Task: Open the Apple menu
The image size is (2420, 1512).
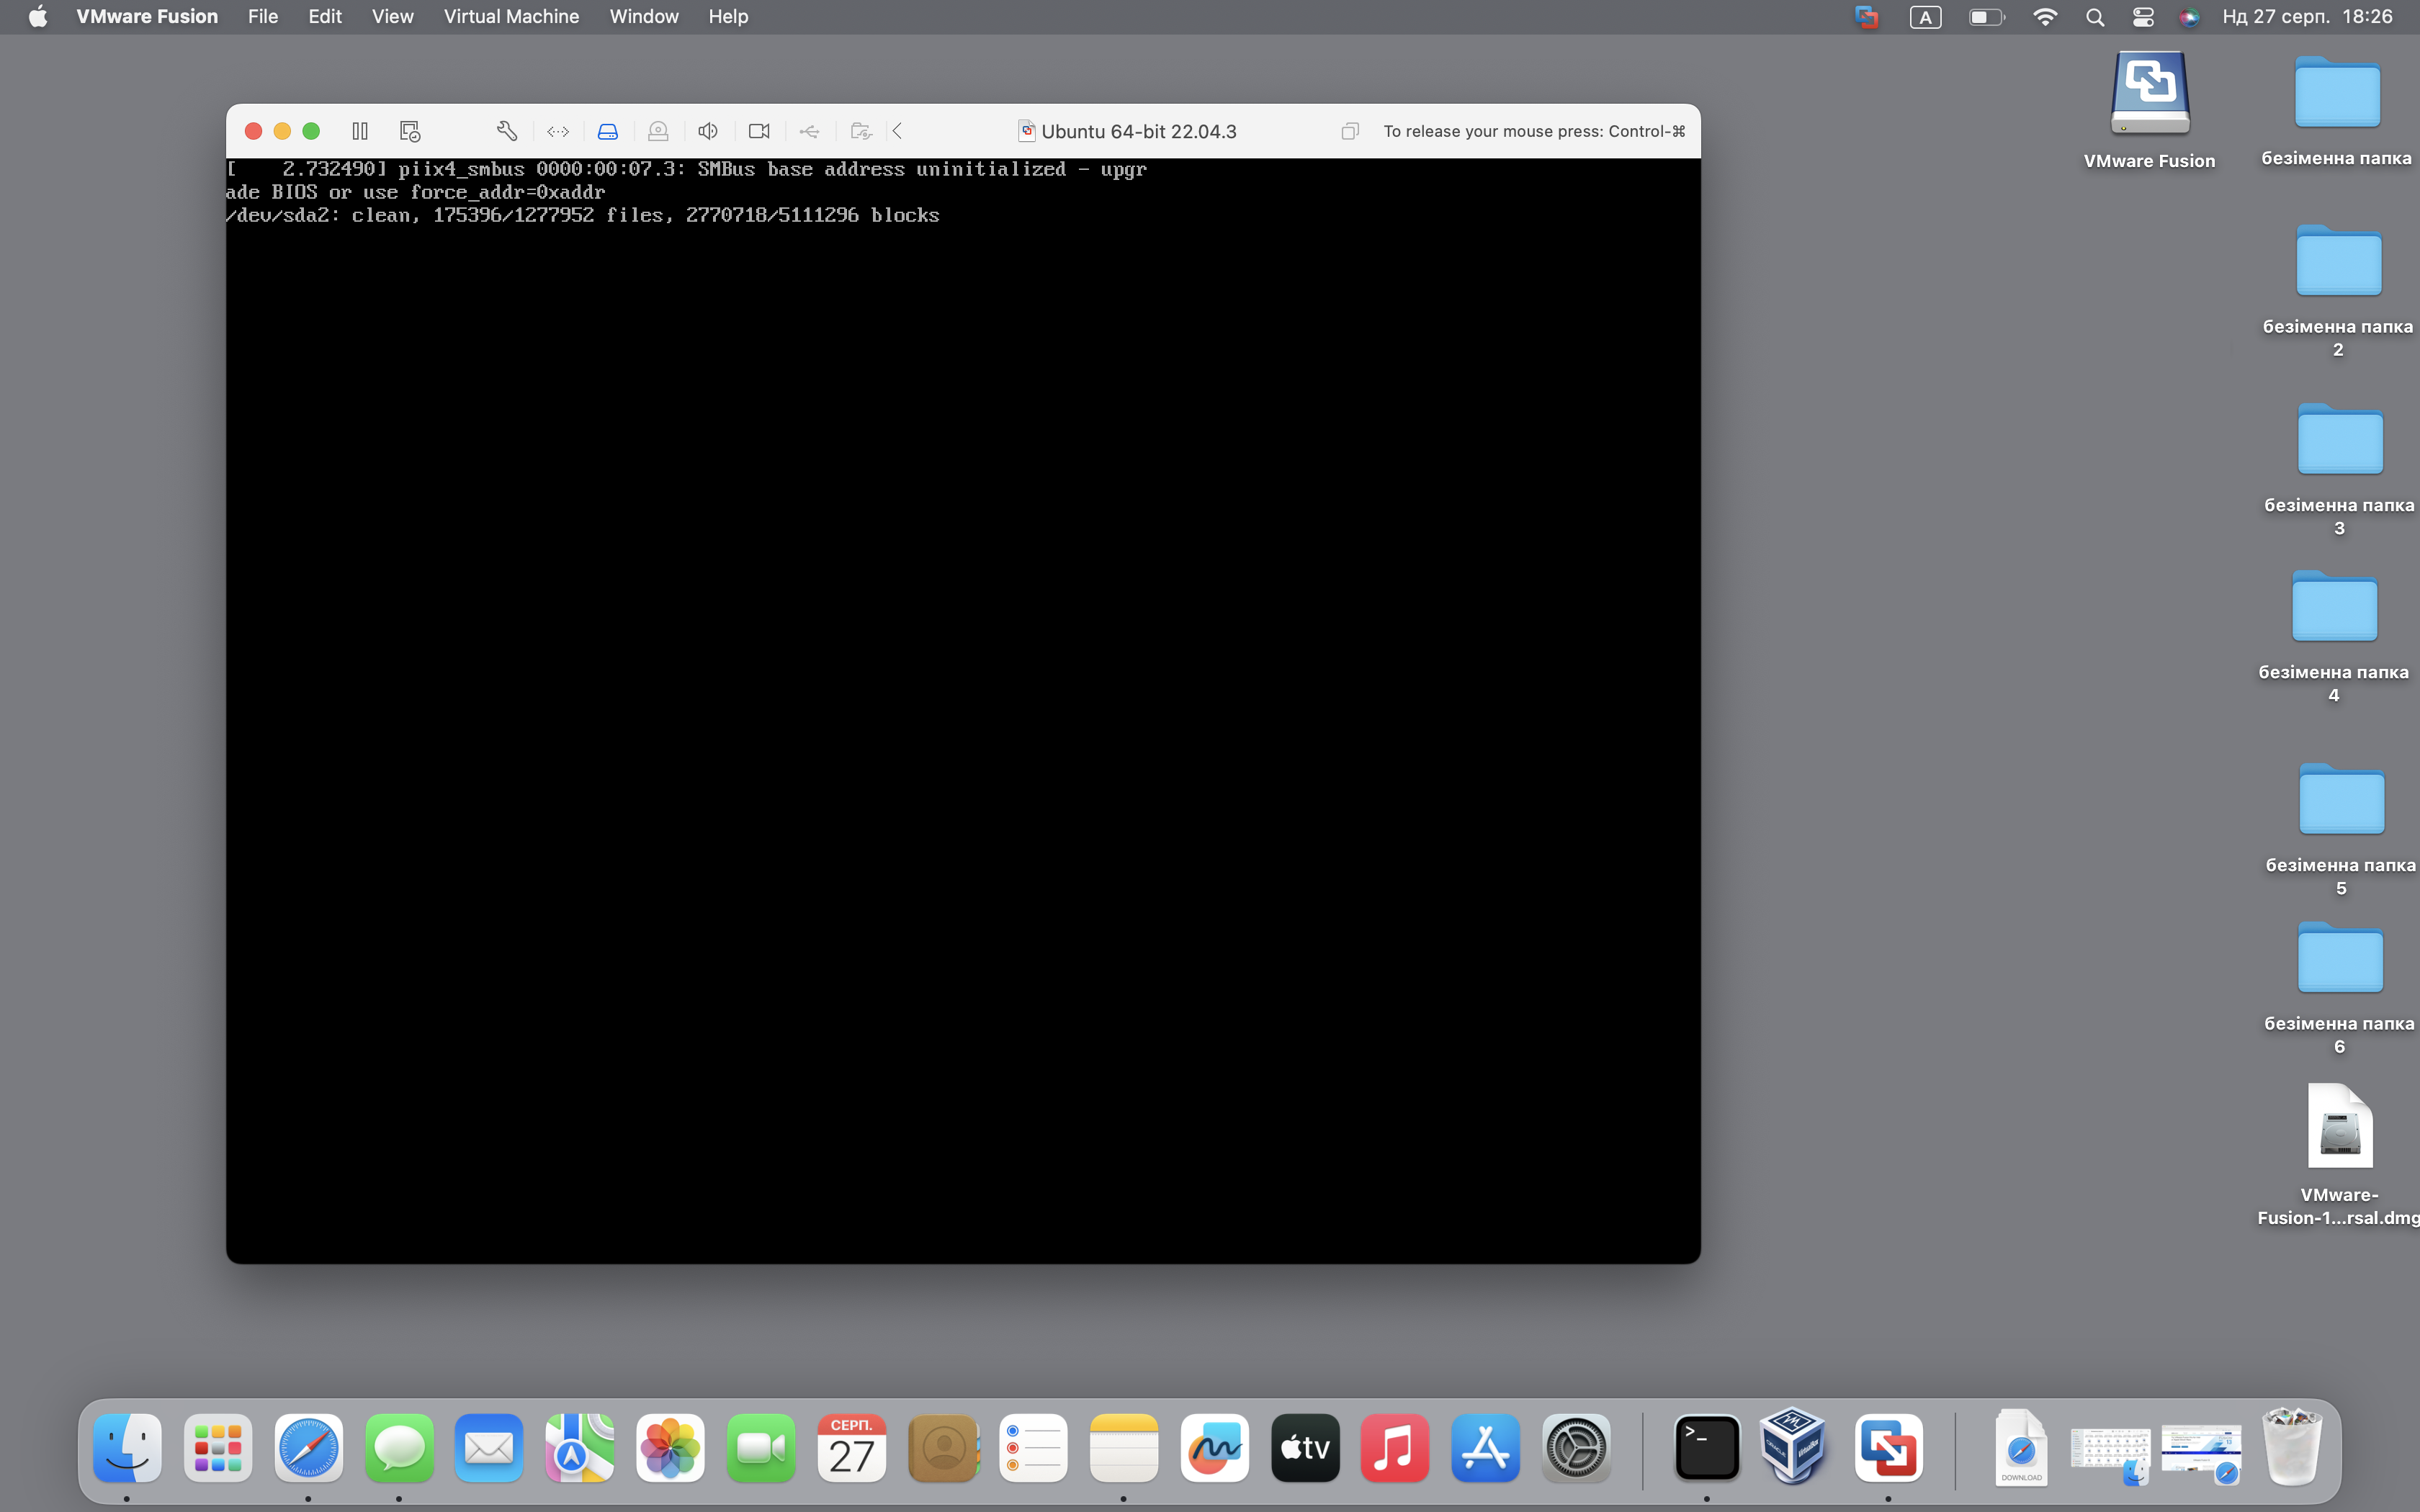Action: 37,16
